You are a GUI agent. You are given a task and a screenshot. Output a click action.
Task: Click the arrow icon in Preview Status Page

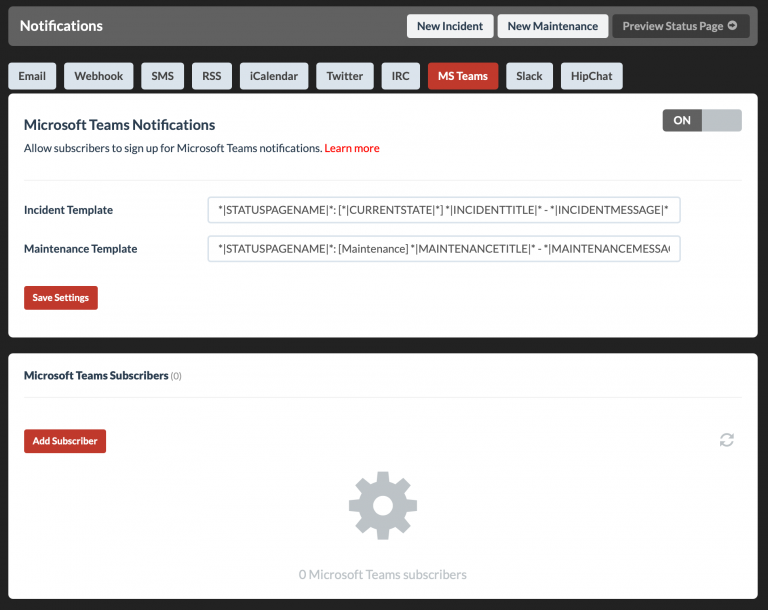(x=732, y=25)
